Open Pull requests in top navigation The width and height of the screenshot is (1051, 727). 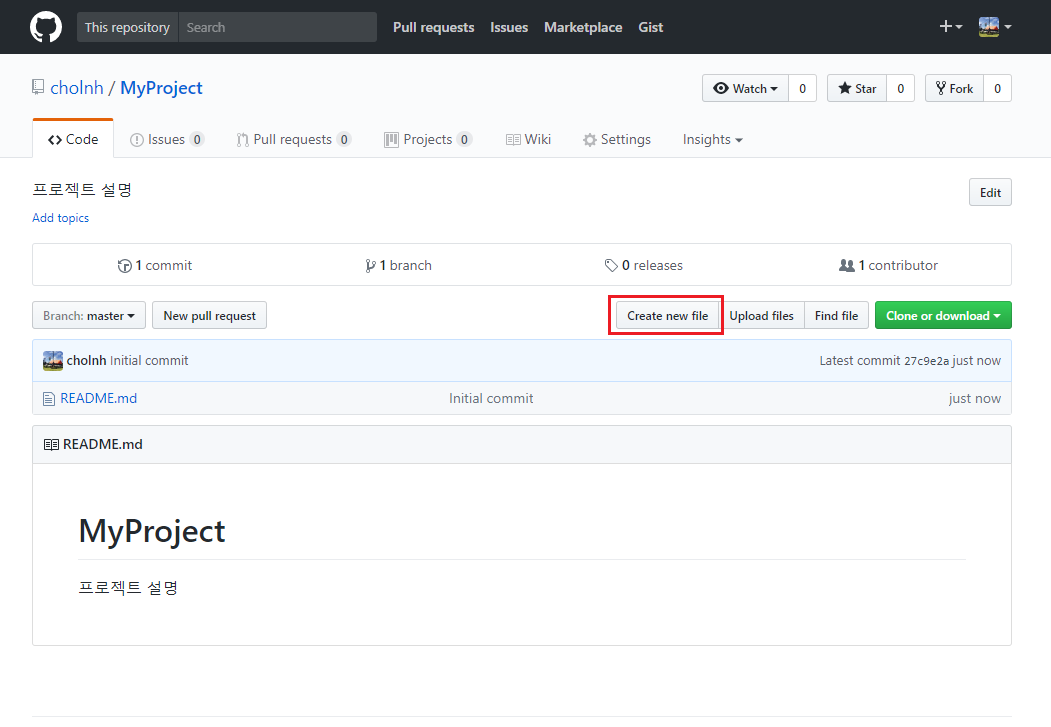click(434, 27)
